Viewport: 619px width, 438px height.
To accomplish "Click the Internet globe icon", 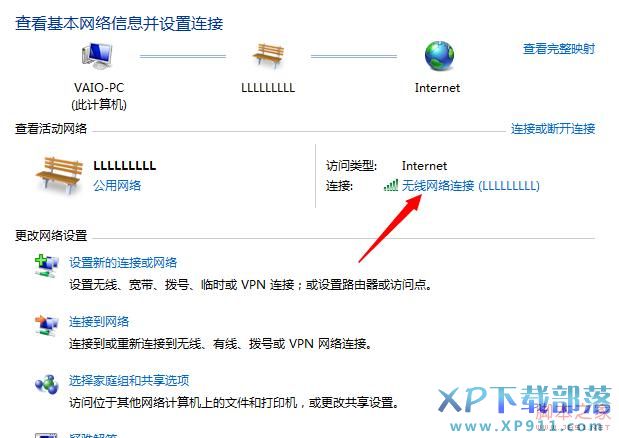I will tap(439, 56).
